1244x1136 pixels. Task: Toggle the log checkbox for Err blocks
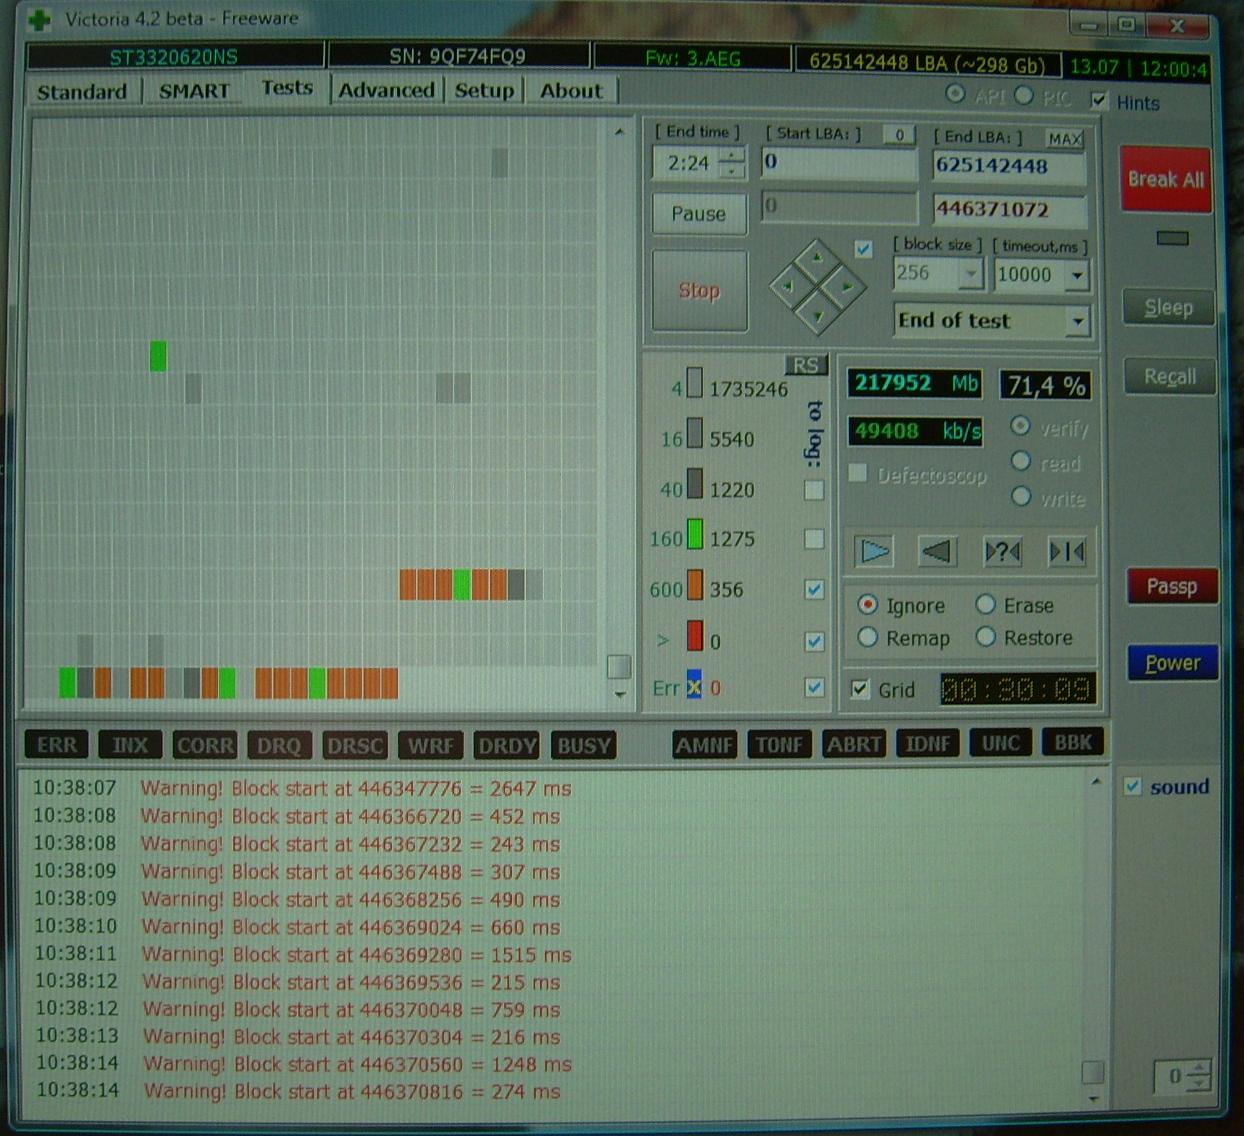pos(814,687)
